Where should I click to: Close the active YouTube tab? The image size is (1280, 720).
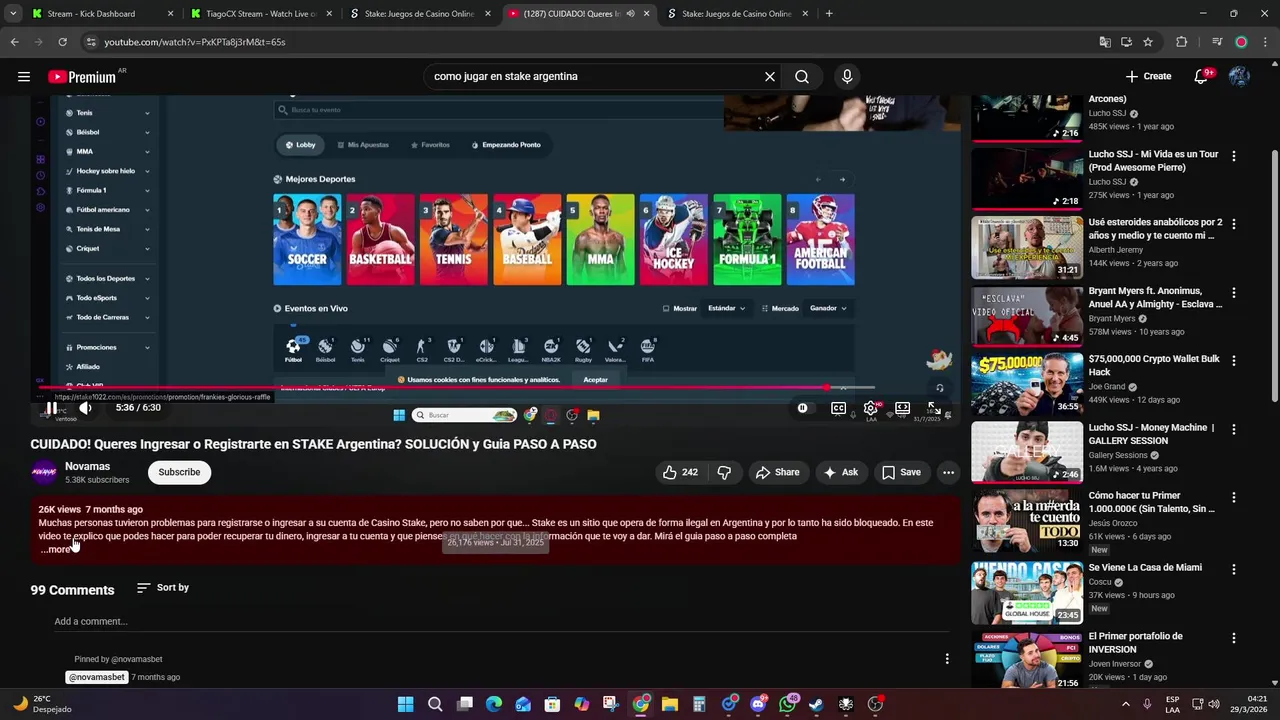(646, 14)
